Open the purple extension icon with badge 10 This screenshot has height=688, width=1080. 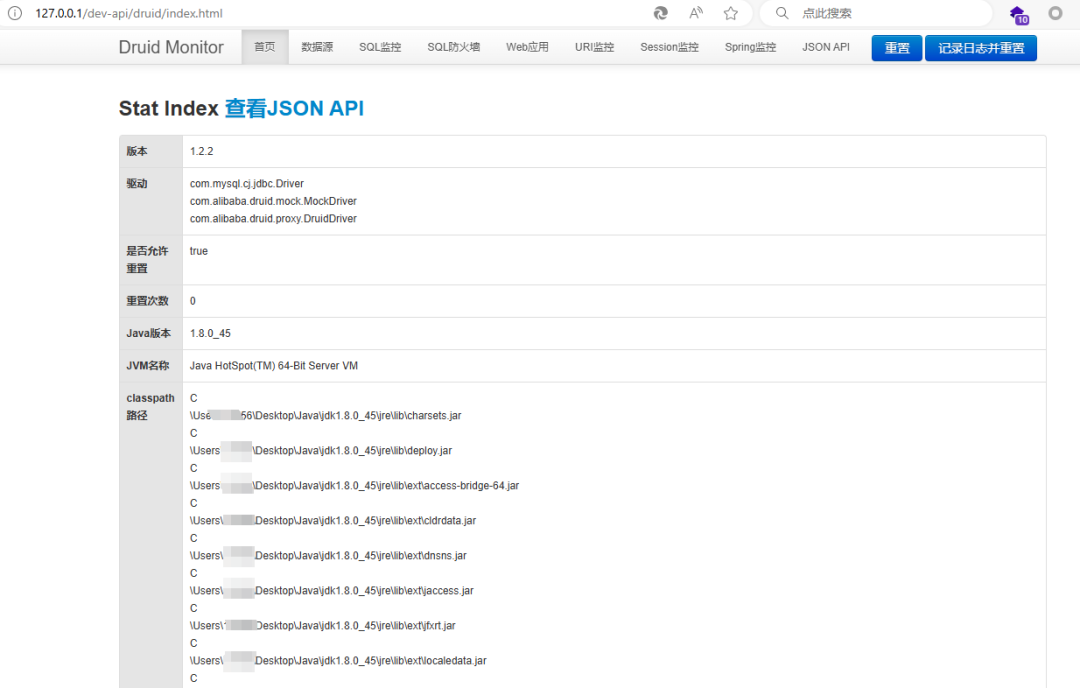click(x=1019, y=14)
